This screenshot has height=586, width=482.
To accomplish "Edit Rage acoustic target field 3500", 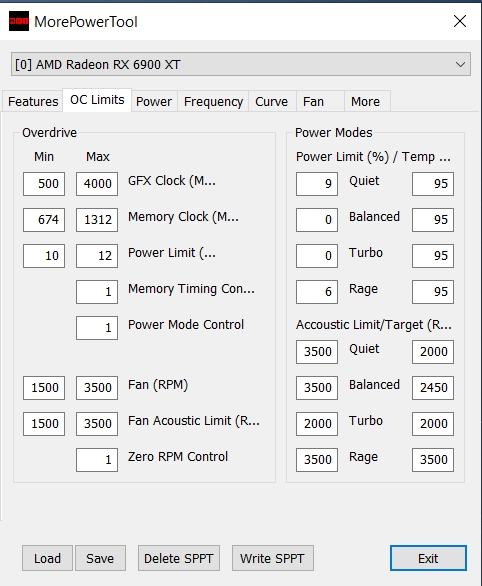I will [433, 460].
